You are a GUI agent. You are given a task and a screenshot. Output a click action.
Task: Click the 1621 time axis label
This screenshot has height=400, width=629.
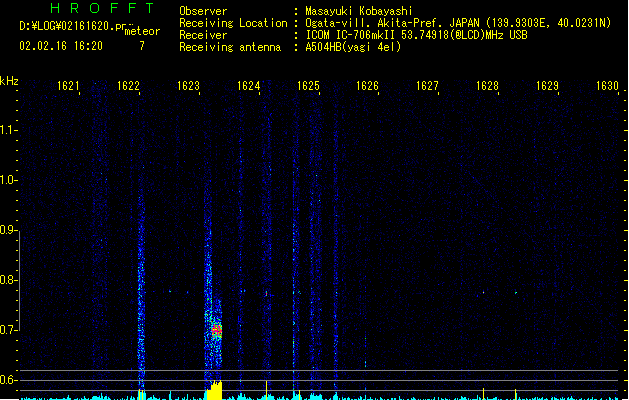(x=68, y=86)
